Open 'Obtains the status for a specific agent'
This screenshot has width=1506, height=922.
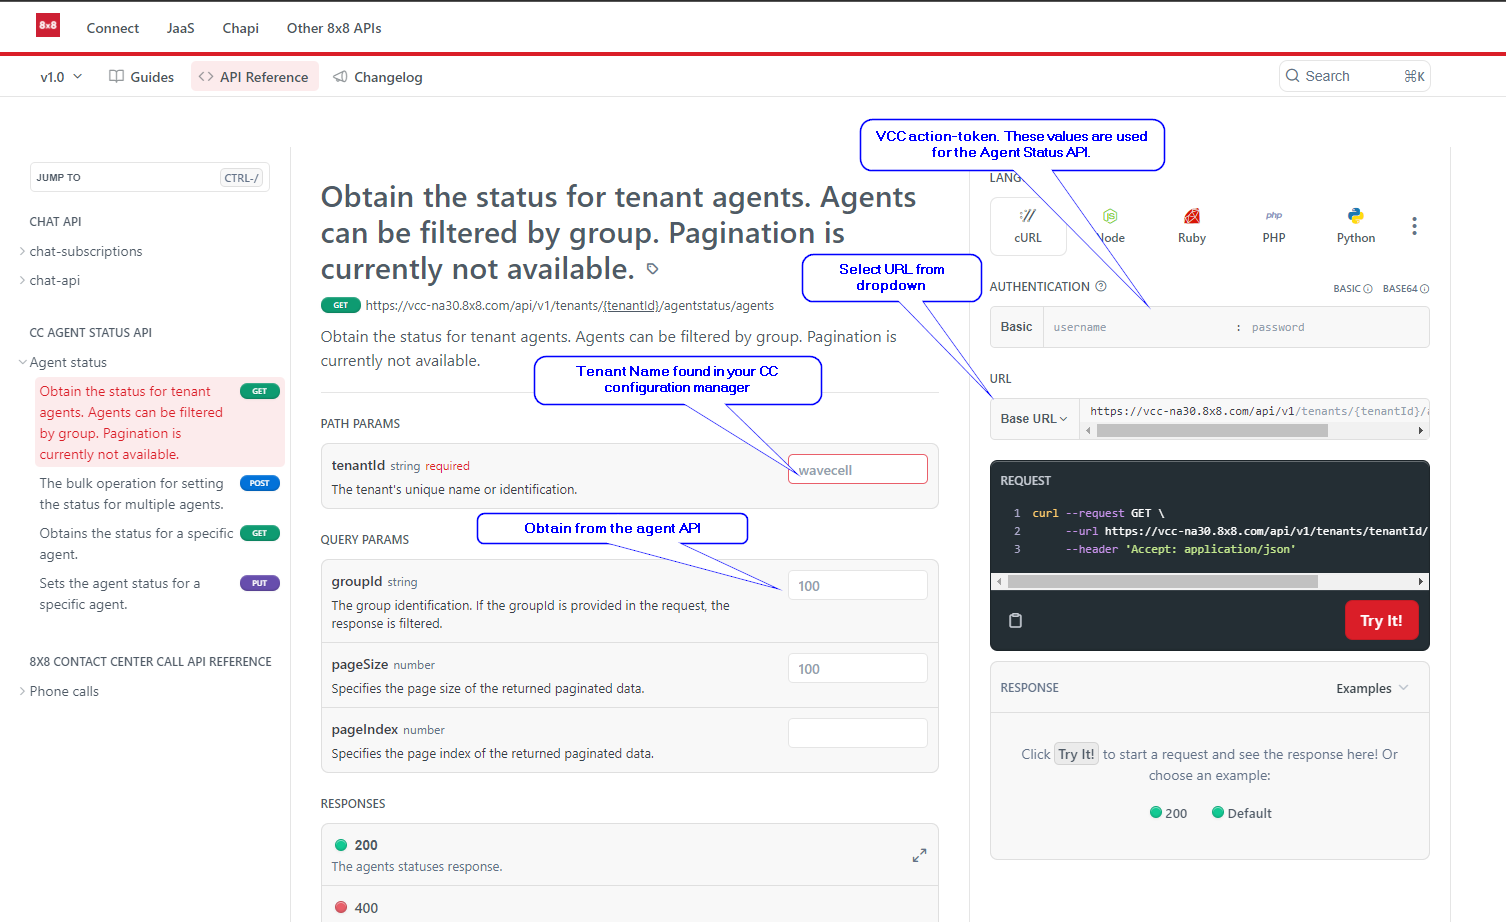159,544
